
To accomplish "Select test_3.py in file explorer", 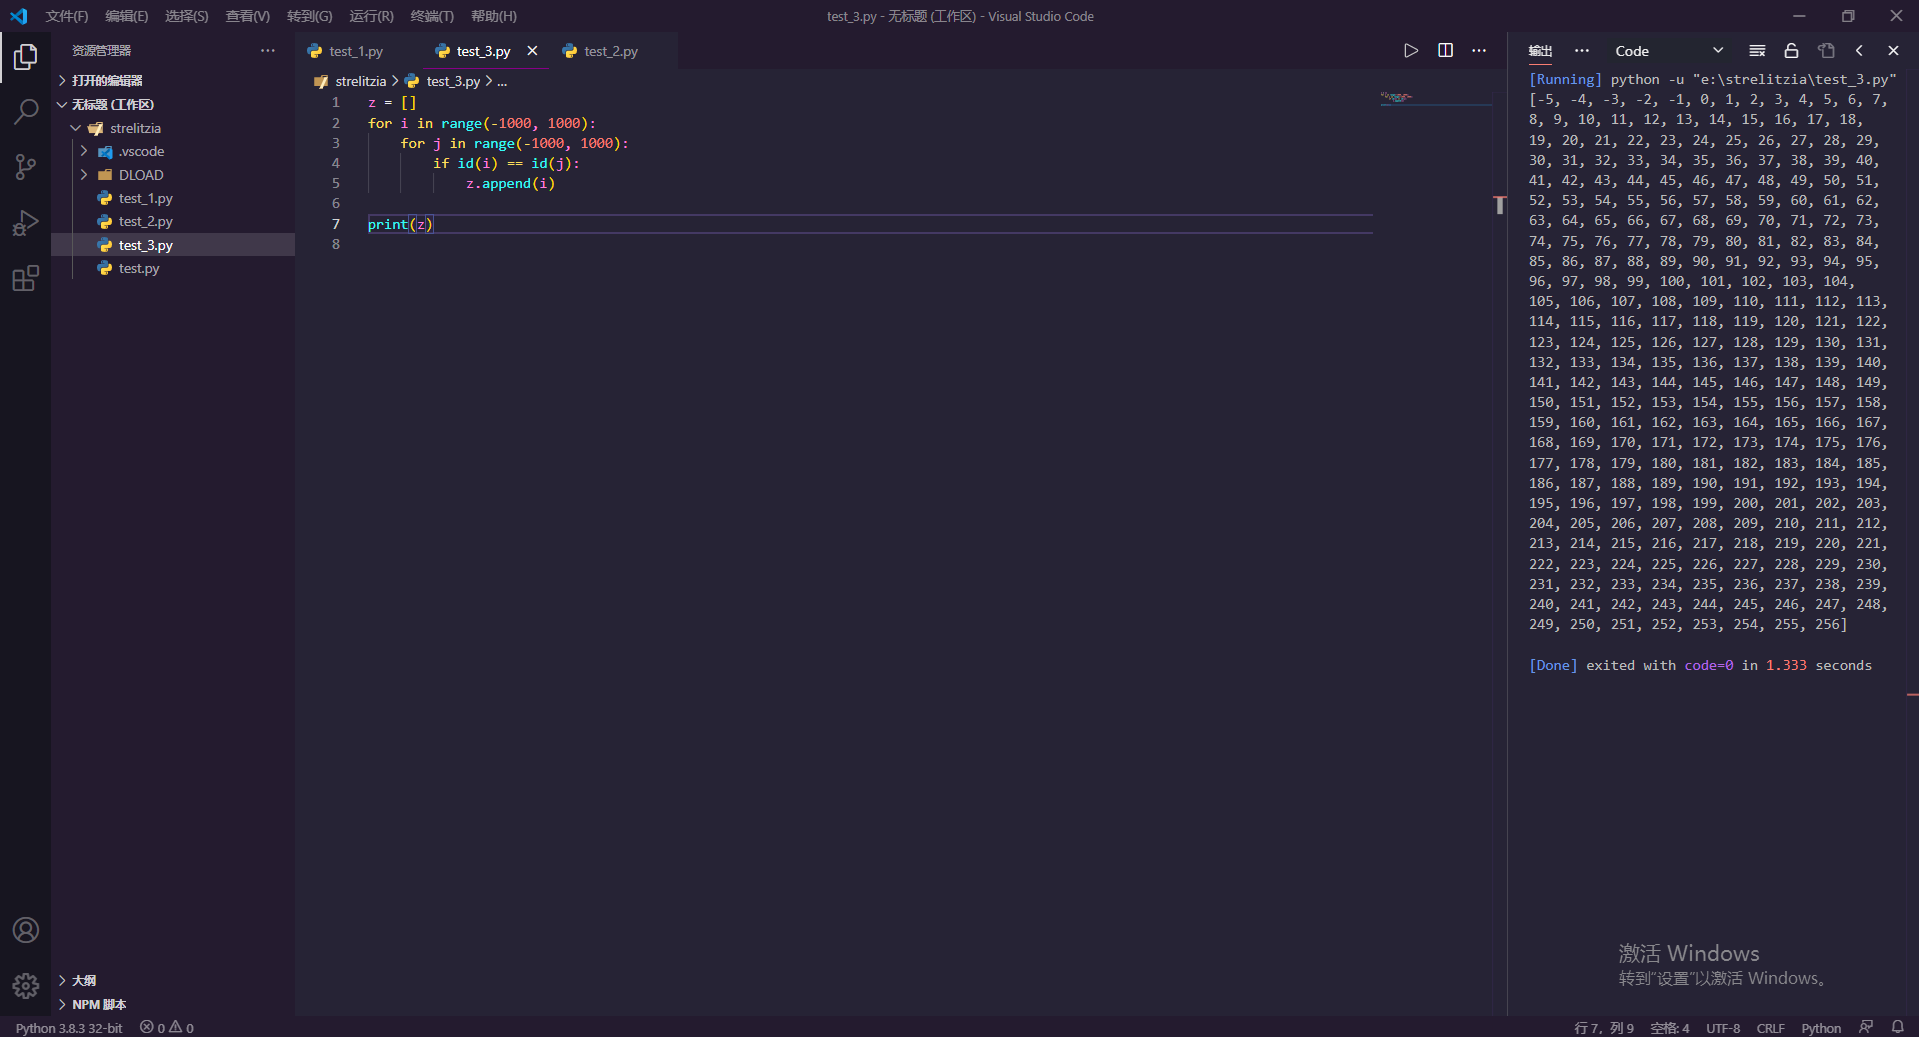I will coord(173,245).
